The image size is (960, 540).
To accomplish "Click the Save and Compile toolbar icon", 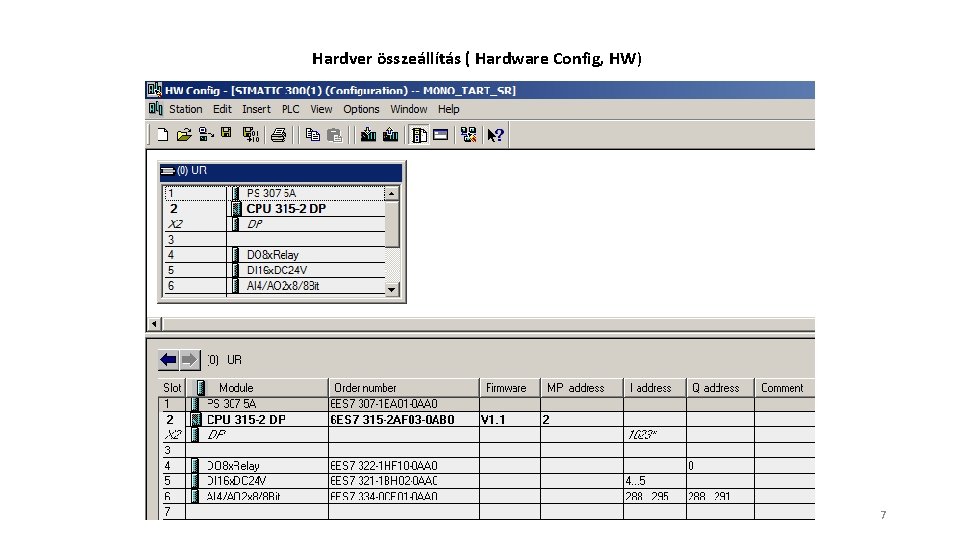I will [250, 135].
